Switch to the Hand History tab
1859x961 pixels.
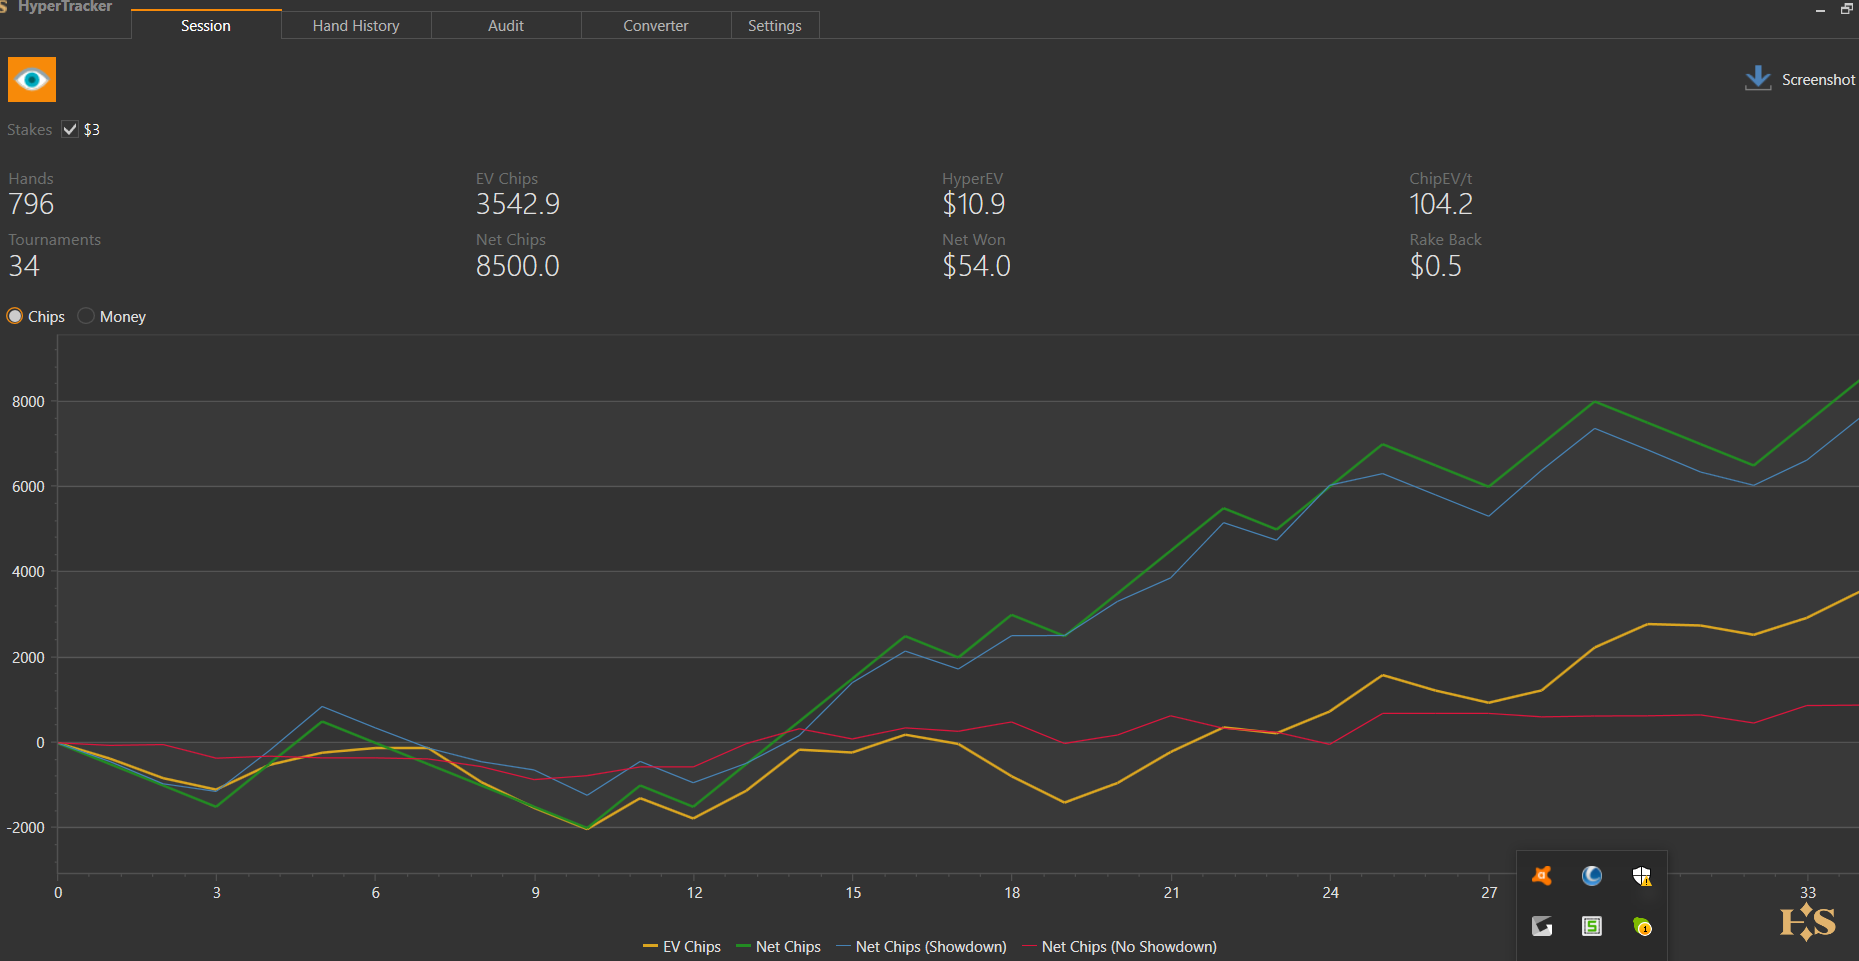coord(356,25)
